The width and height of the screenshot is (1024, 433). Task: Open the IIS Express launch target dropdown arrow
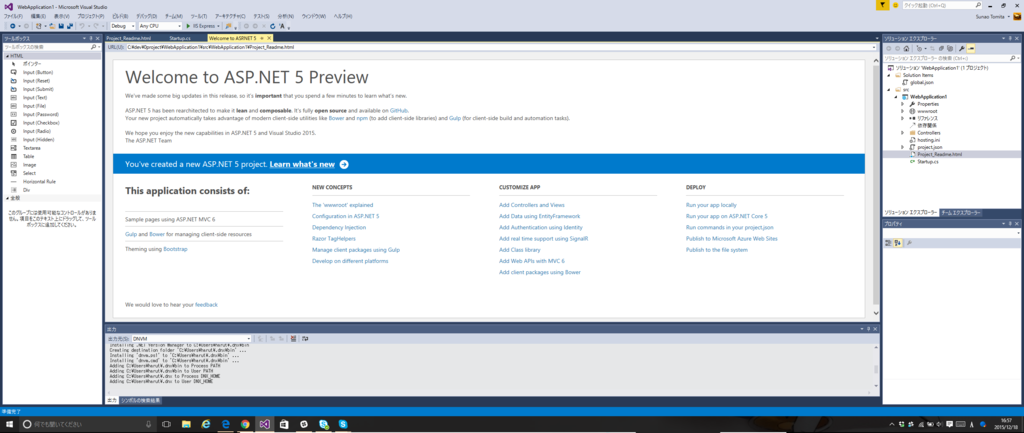(x=218, y=26)
